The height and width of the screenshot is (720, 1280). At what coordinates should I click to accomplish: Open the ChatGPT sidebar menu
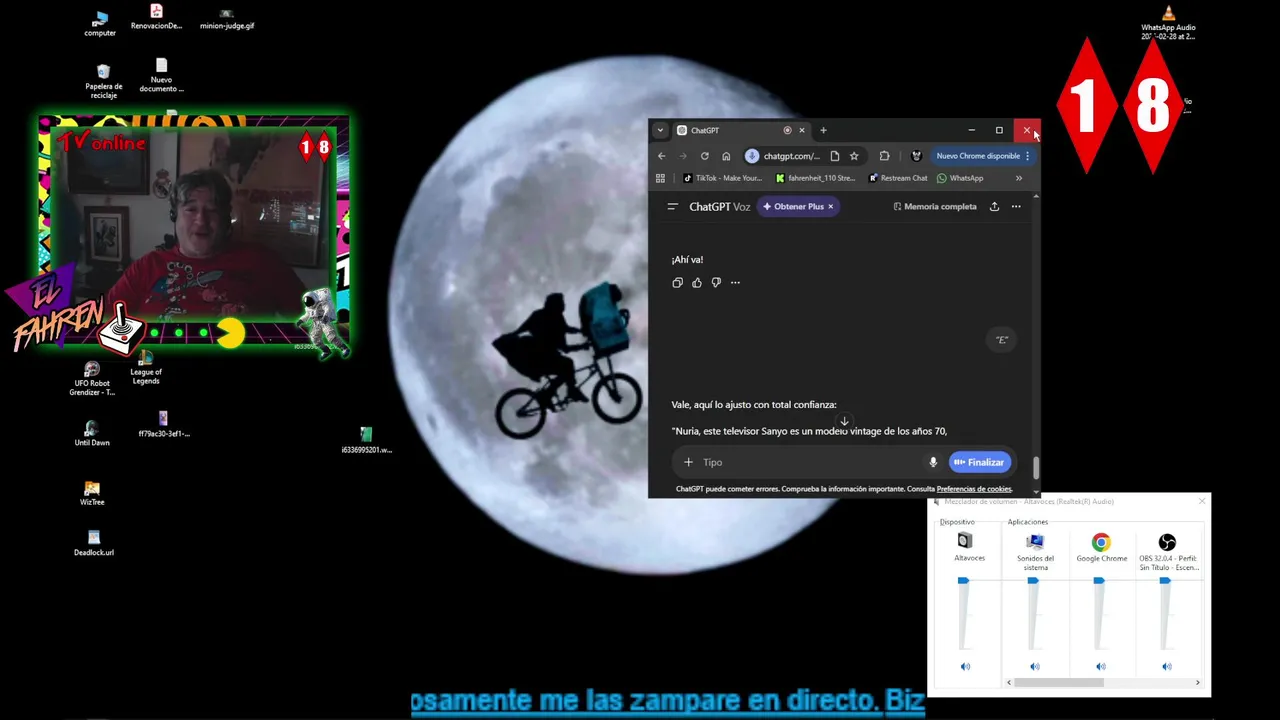[x=672, y=207]
